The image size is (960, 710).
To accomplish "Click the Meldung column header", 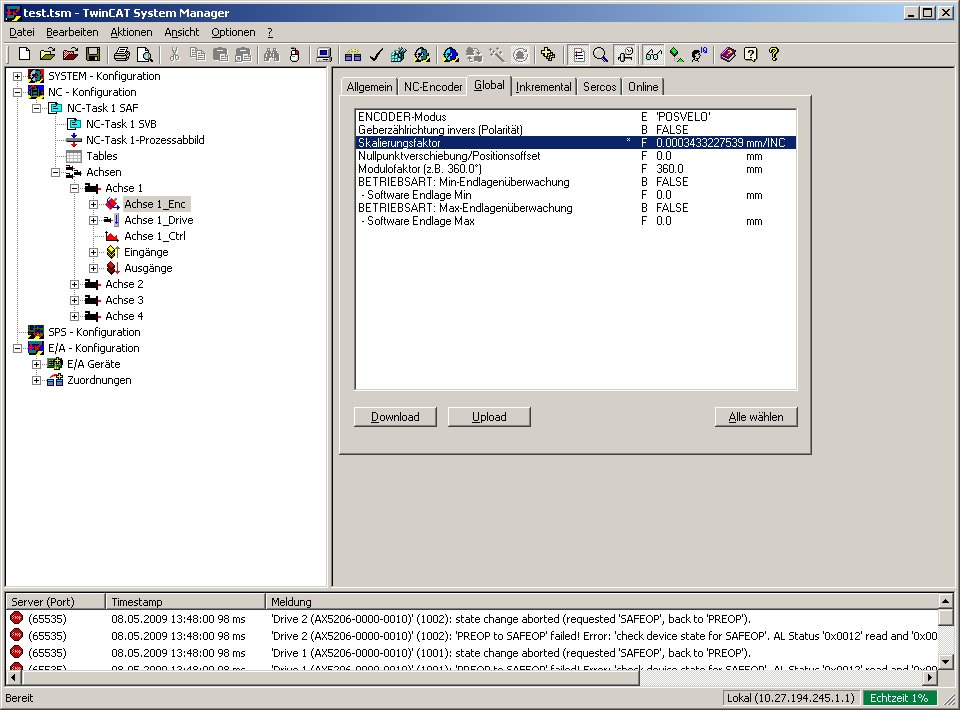I will (x=602, y=602).
